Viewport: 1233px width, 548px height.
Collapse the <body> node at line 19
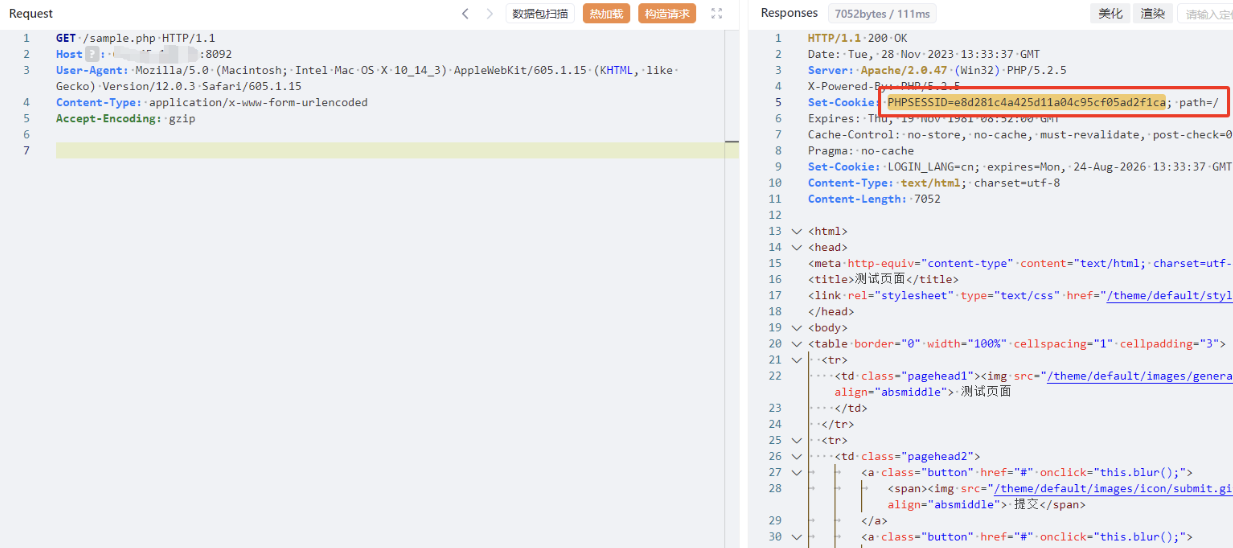796,327
